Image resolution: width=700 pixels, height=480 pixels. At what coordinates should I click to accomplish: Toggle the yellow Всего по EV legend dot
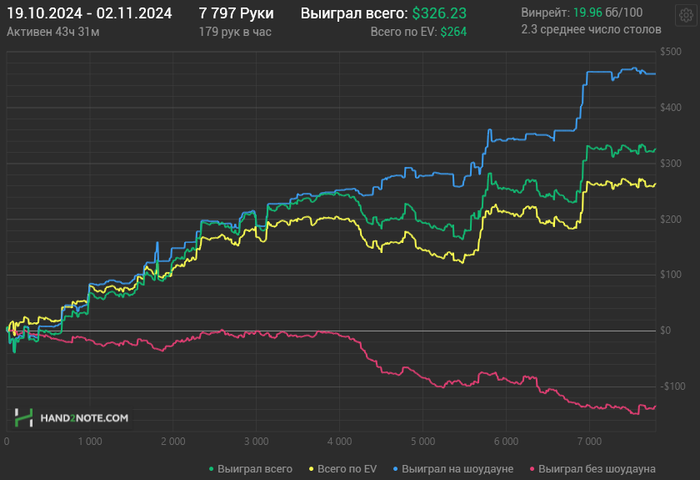(311, 469)
